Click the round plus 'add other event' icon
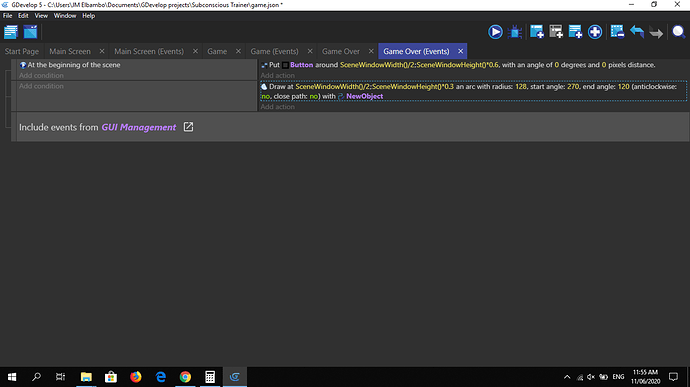690x387 pixels. pos(595,32)
